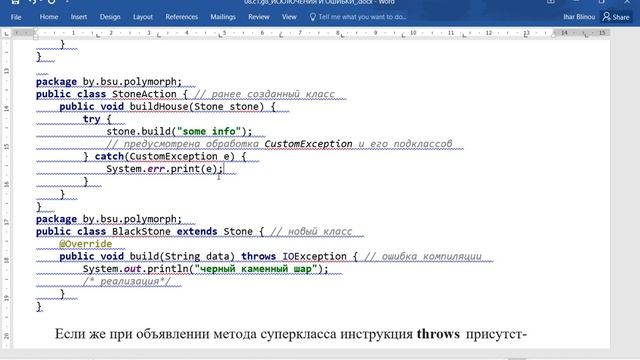
Task: Click the comment '// новый класс'
Action: tap(311, 232)
